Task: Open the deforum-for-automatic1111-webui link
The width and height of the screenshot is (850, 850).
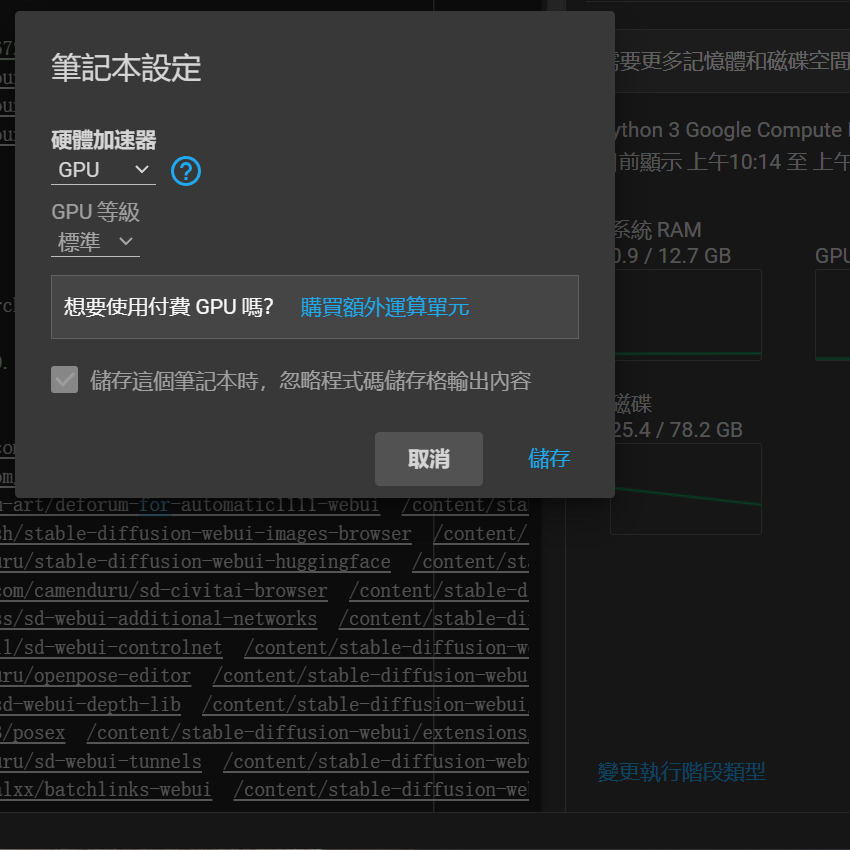Action: click(190, 505)
